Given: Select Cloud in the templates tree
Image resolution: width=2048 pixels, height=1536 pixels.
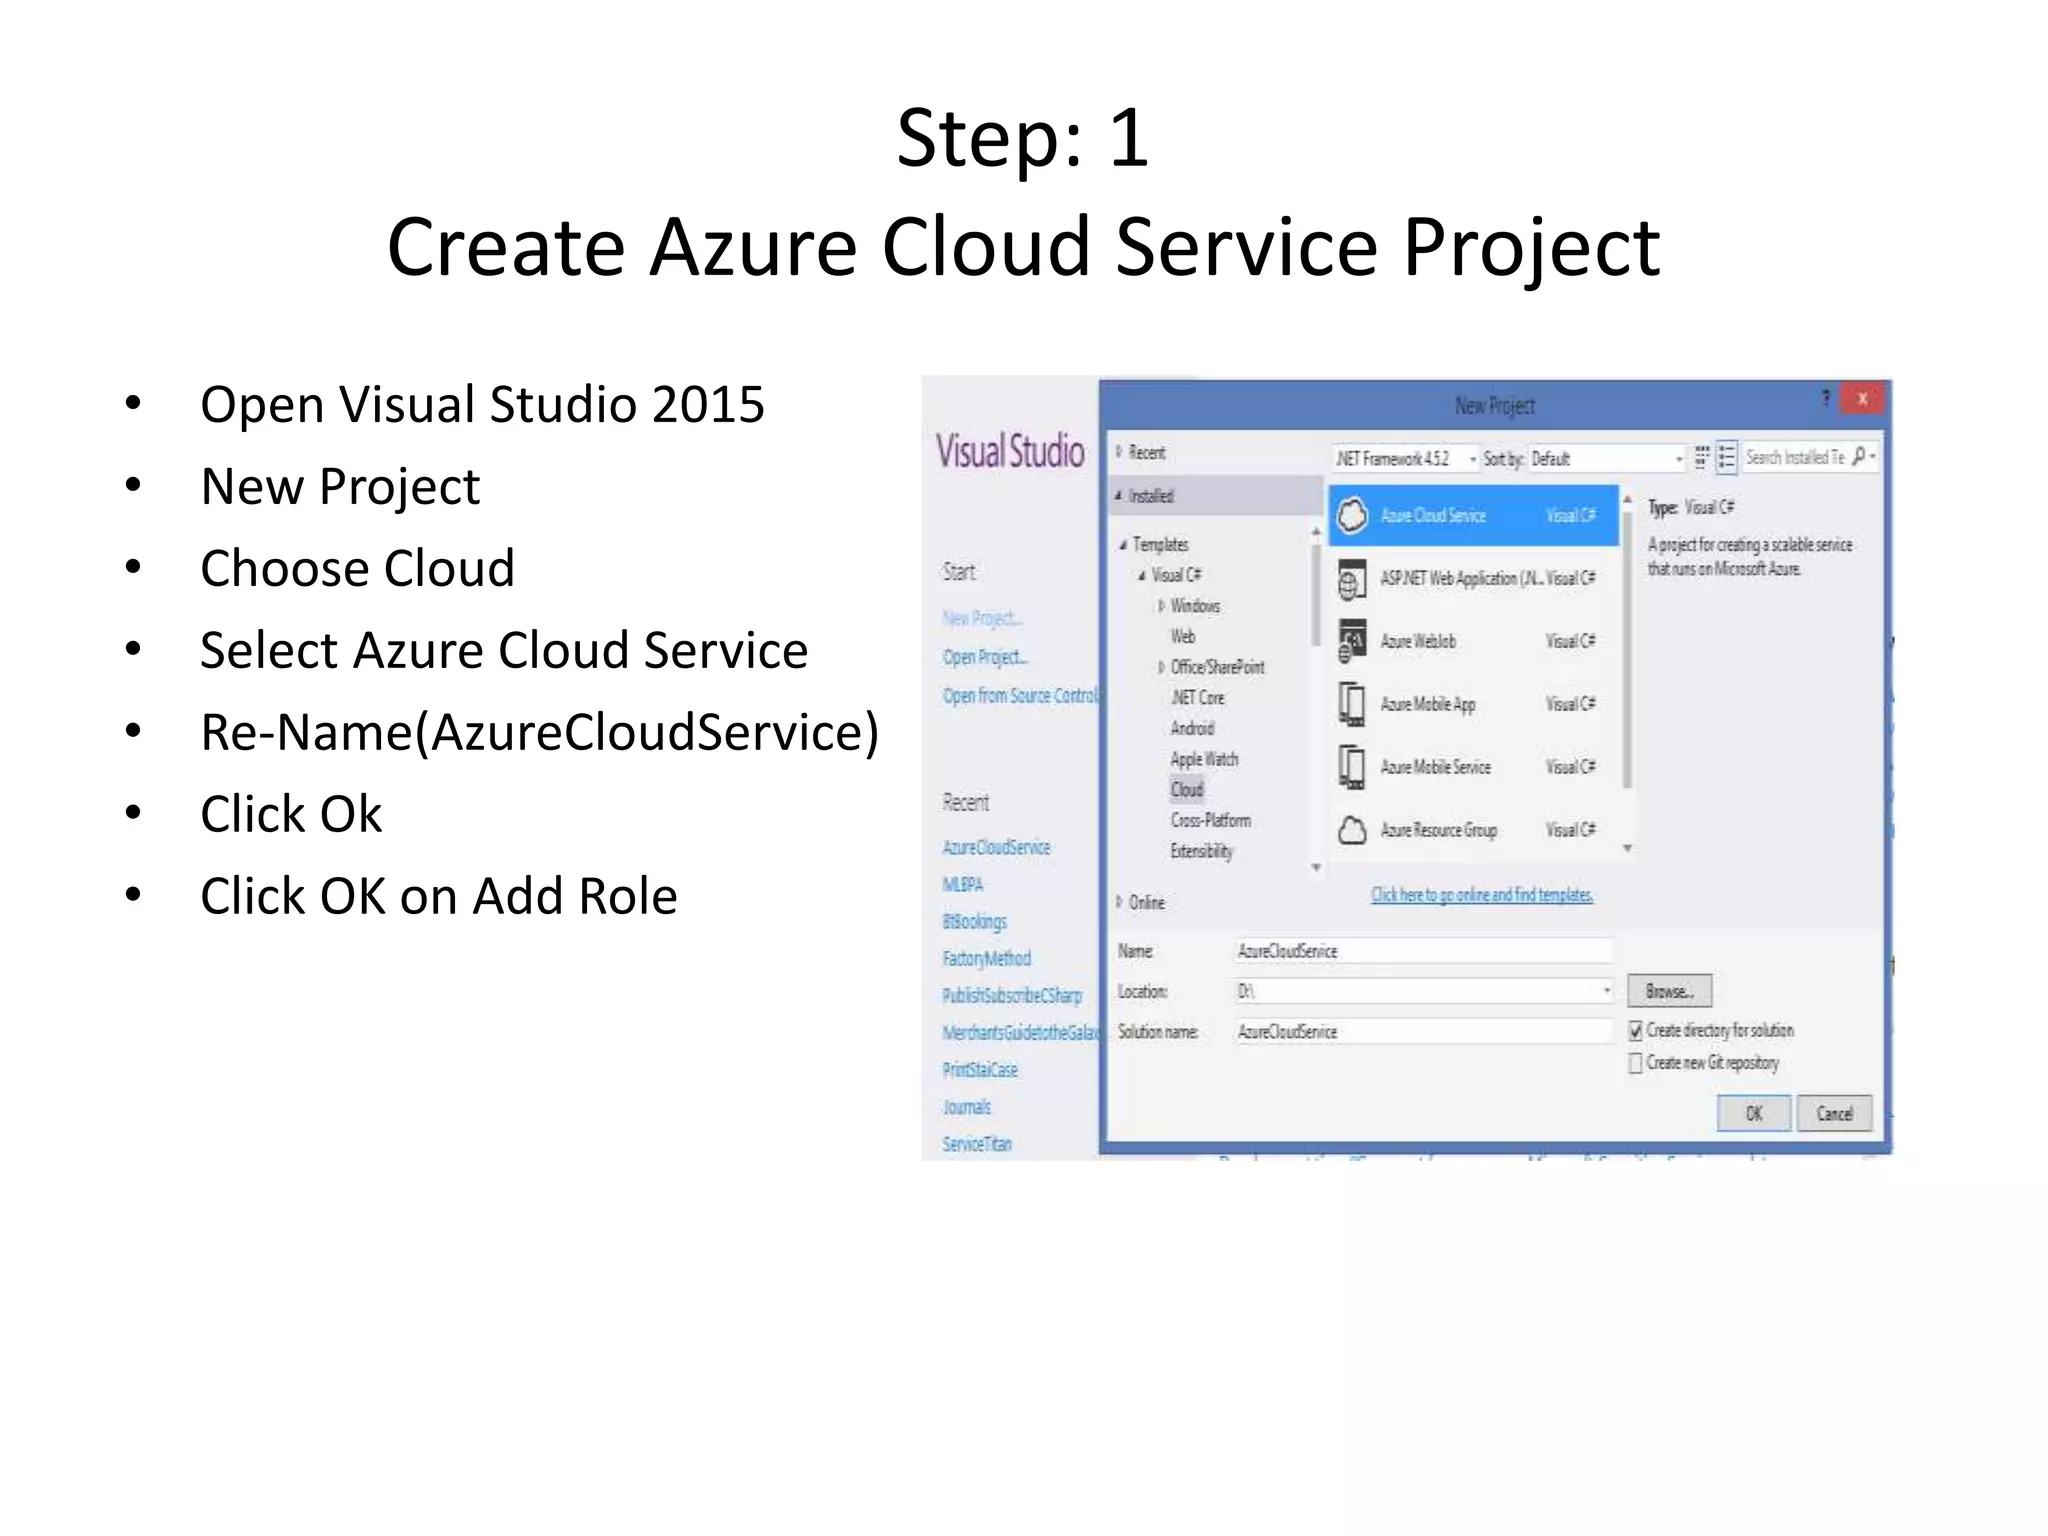Looking at the screenshot, I should [x=1187, y=790].
